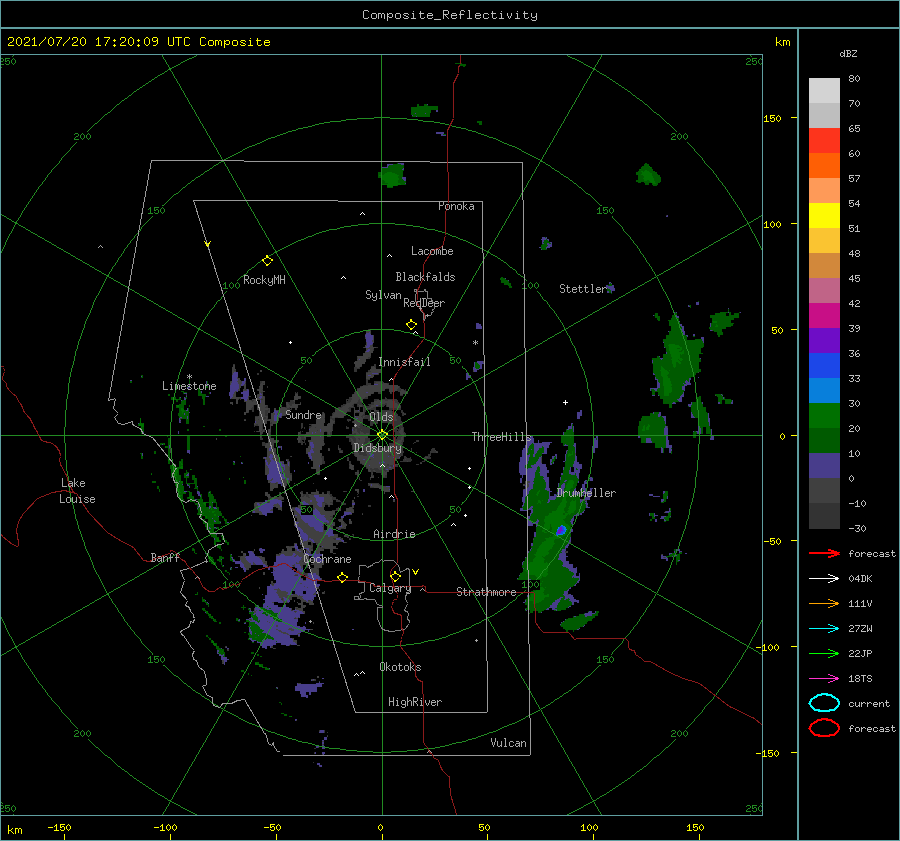This screenshot has height=841, width=900.
Task: Click the Innisfail label
Action: [404, 362]
